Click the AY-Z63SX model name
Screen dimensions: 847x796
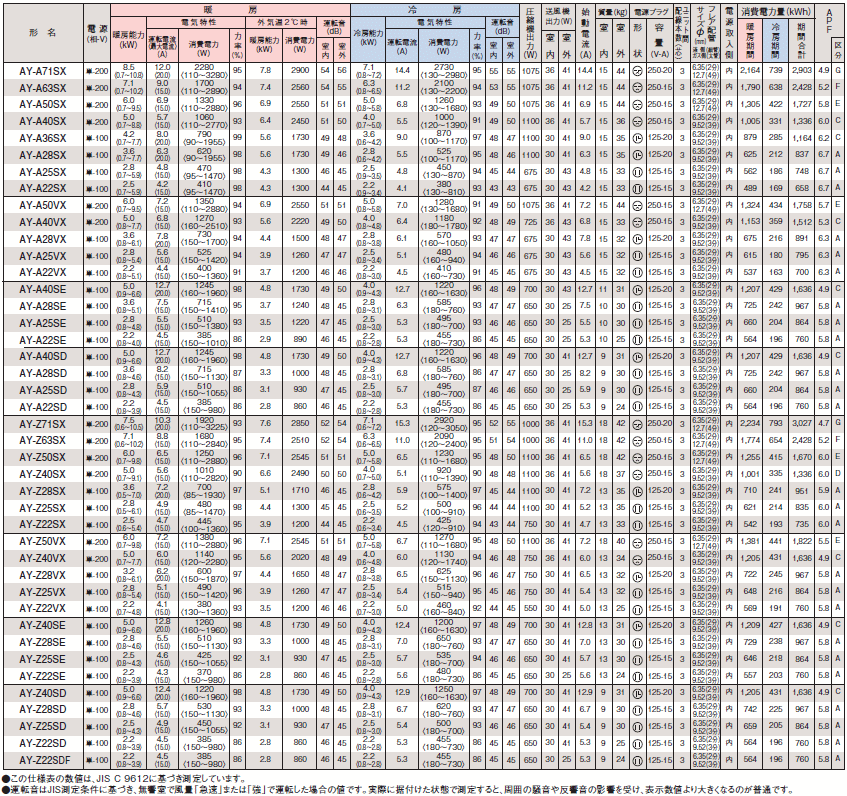coord(43,441)
